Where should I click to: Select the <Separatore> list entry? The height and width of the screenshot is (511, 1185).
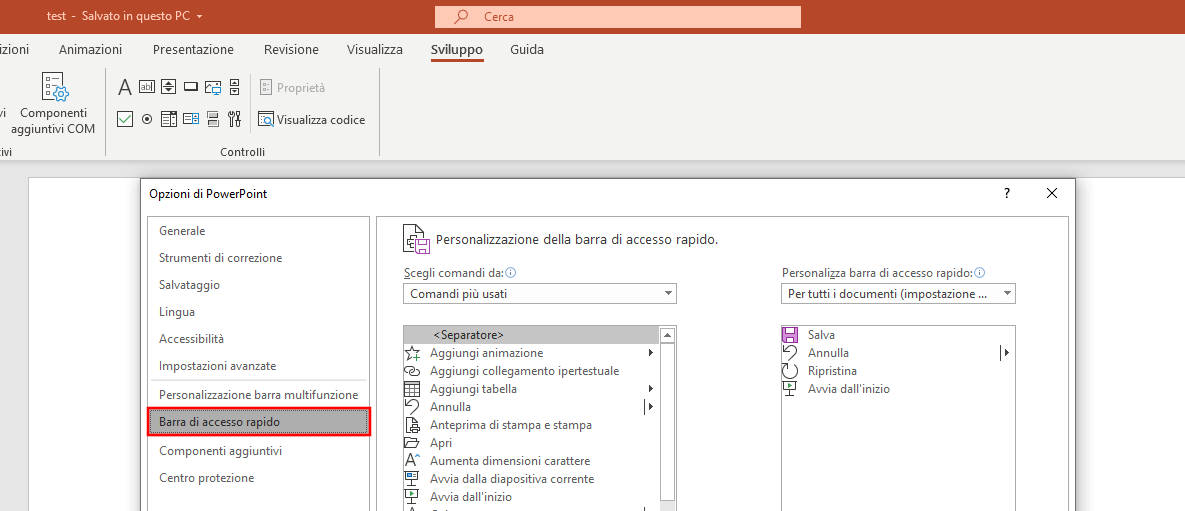click(531, 334)
